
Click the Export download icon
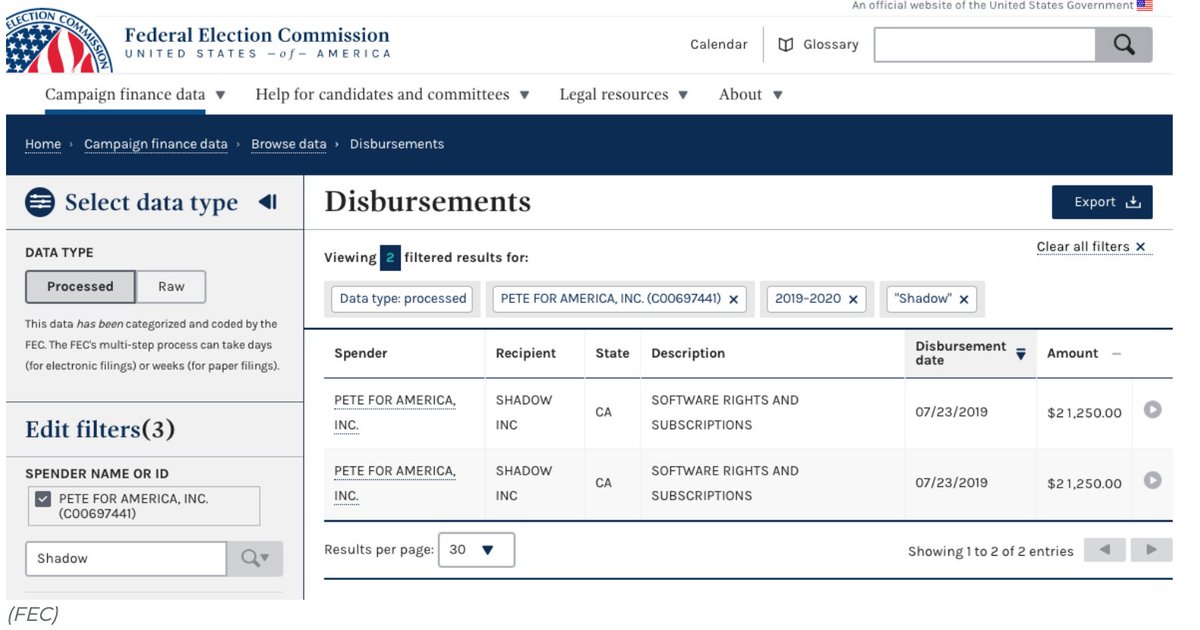[x=1133, y=202]
